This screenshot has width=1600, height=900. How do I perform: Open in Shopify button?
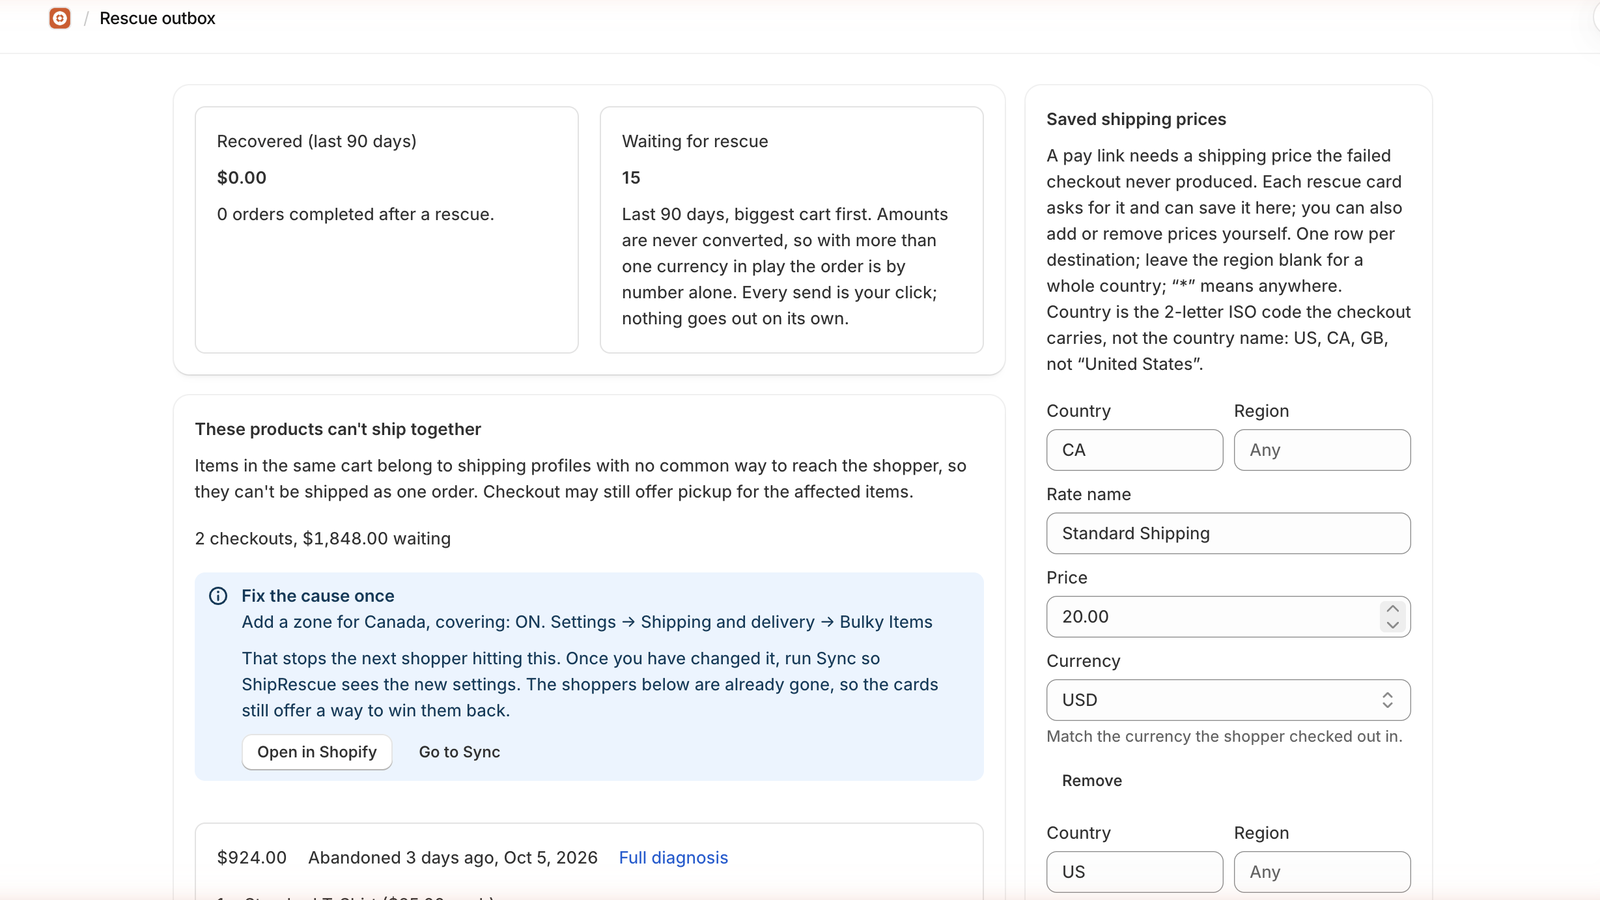coord(317,752)
